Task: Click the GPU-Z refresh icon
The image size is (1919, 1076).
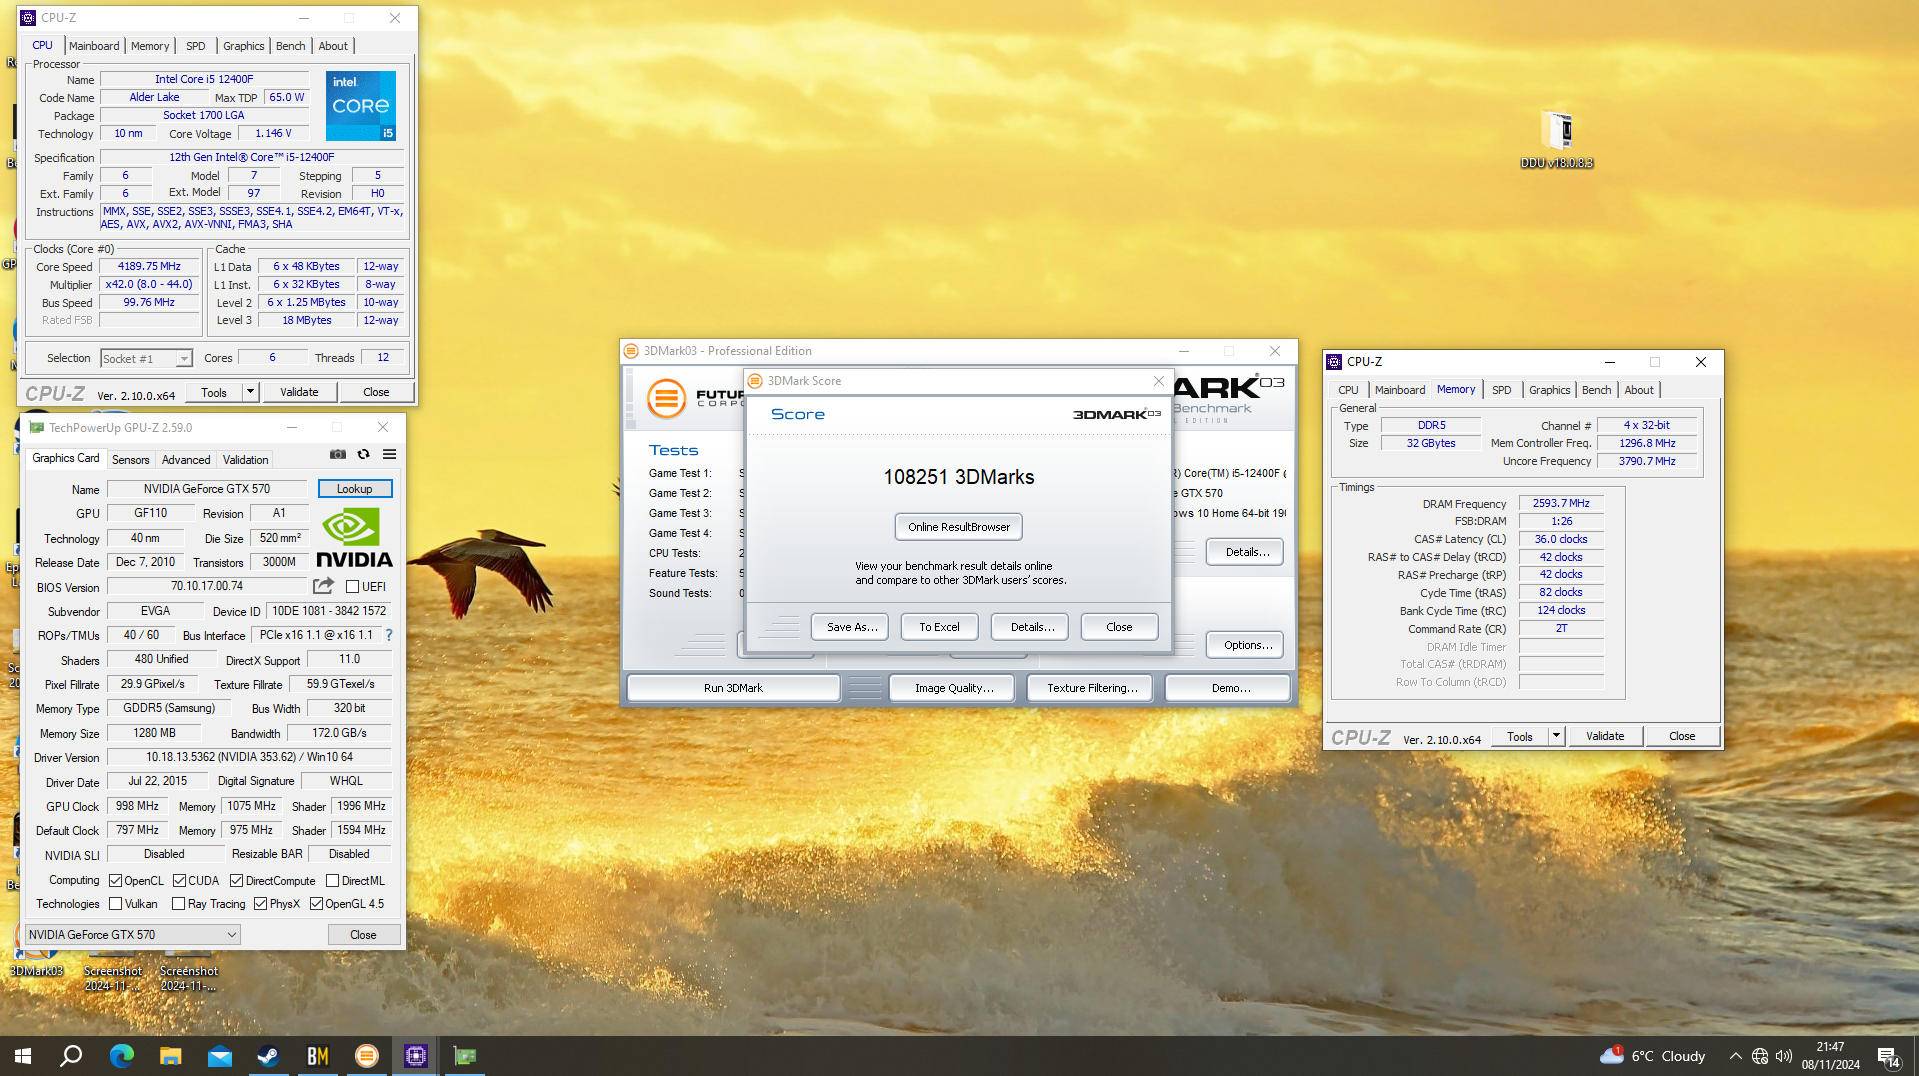Action: 364,454
